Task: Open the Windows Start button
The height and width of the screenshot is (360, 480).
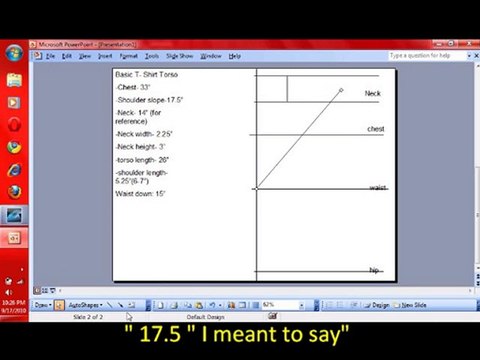Action: (14, 53)
